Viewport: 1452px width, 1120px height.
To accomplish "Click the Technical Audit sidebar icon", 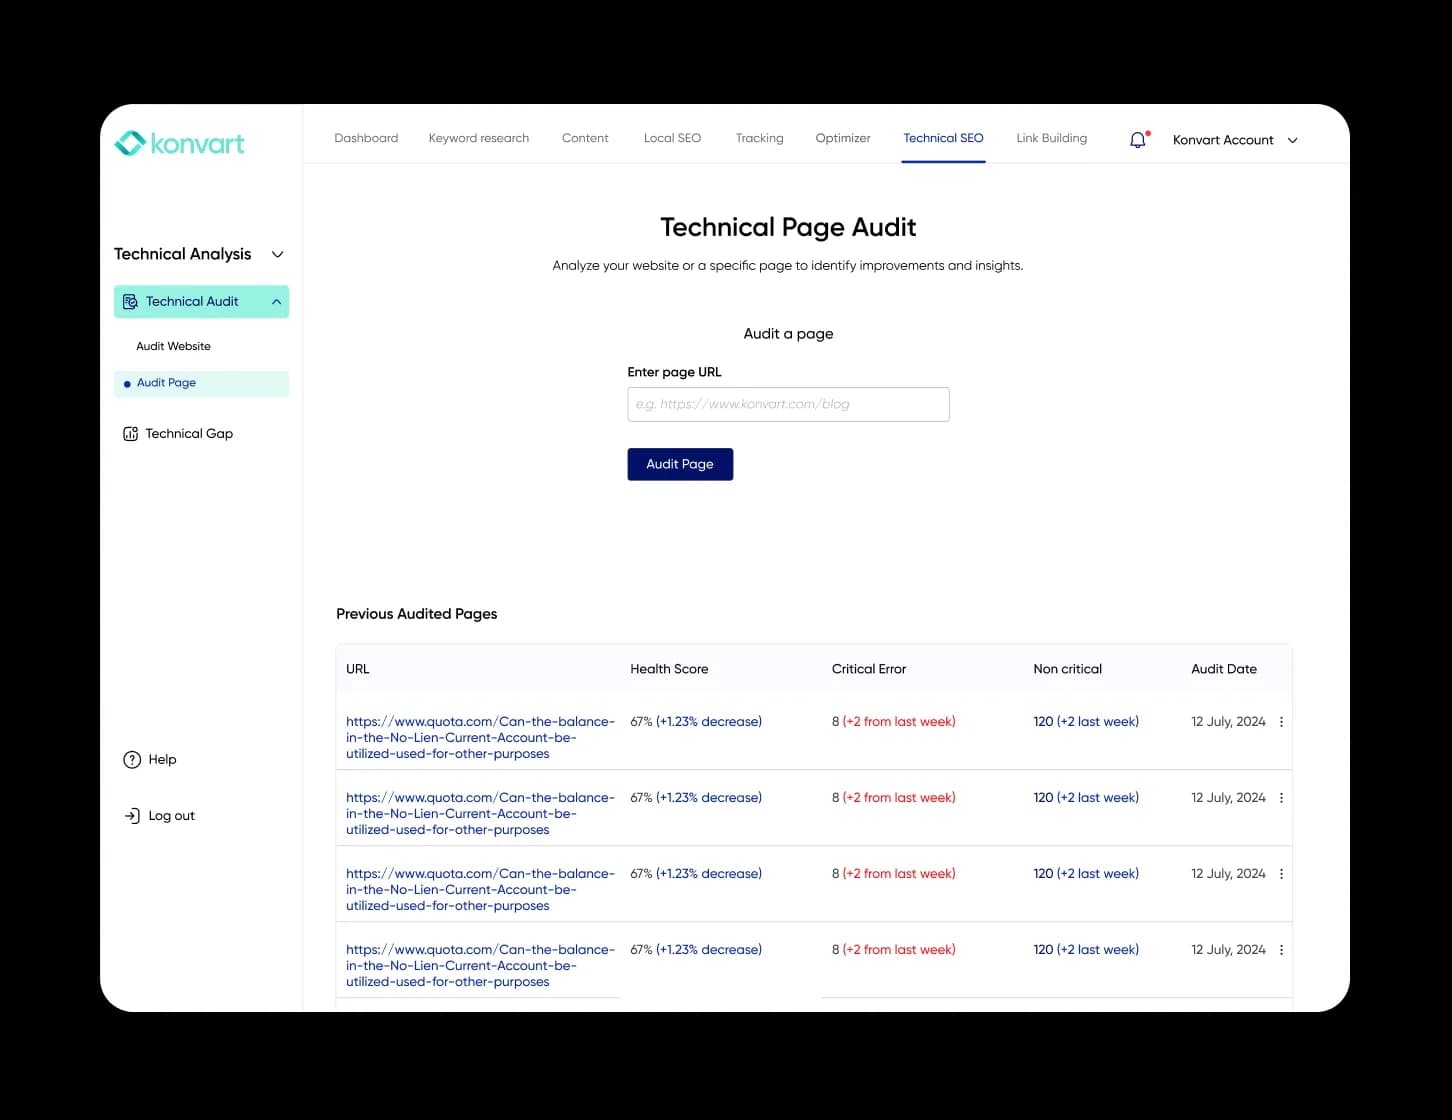I will coord(130,302).
